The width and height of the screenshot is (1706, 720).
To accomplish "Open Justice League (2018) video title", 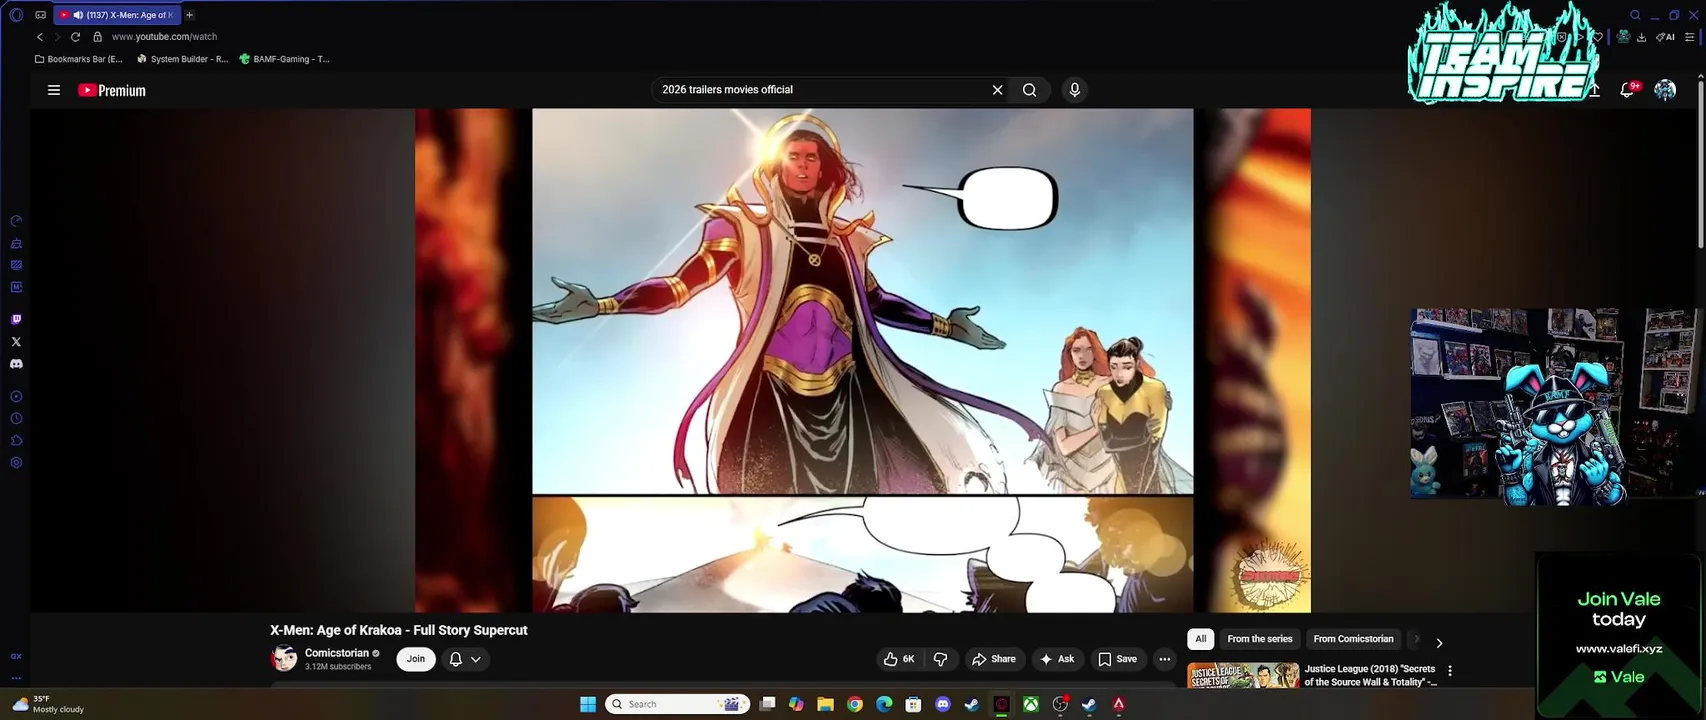I will coord(1370,675).
